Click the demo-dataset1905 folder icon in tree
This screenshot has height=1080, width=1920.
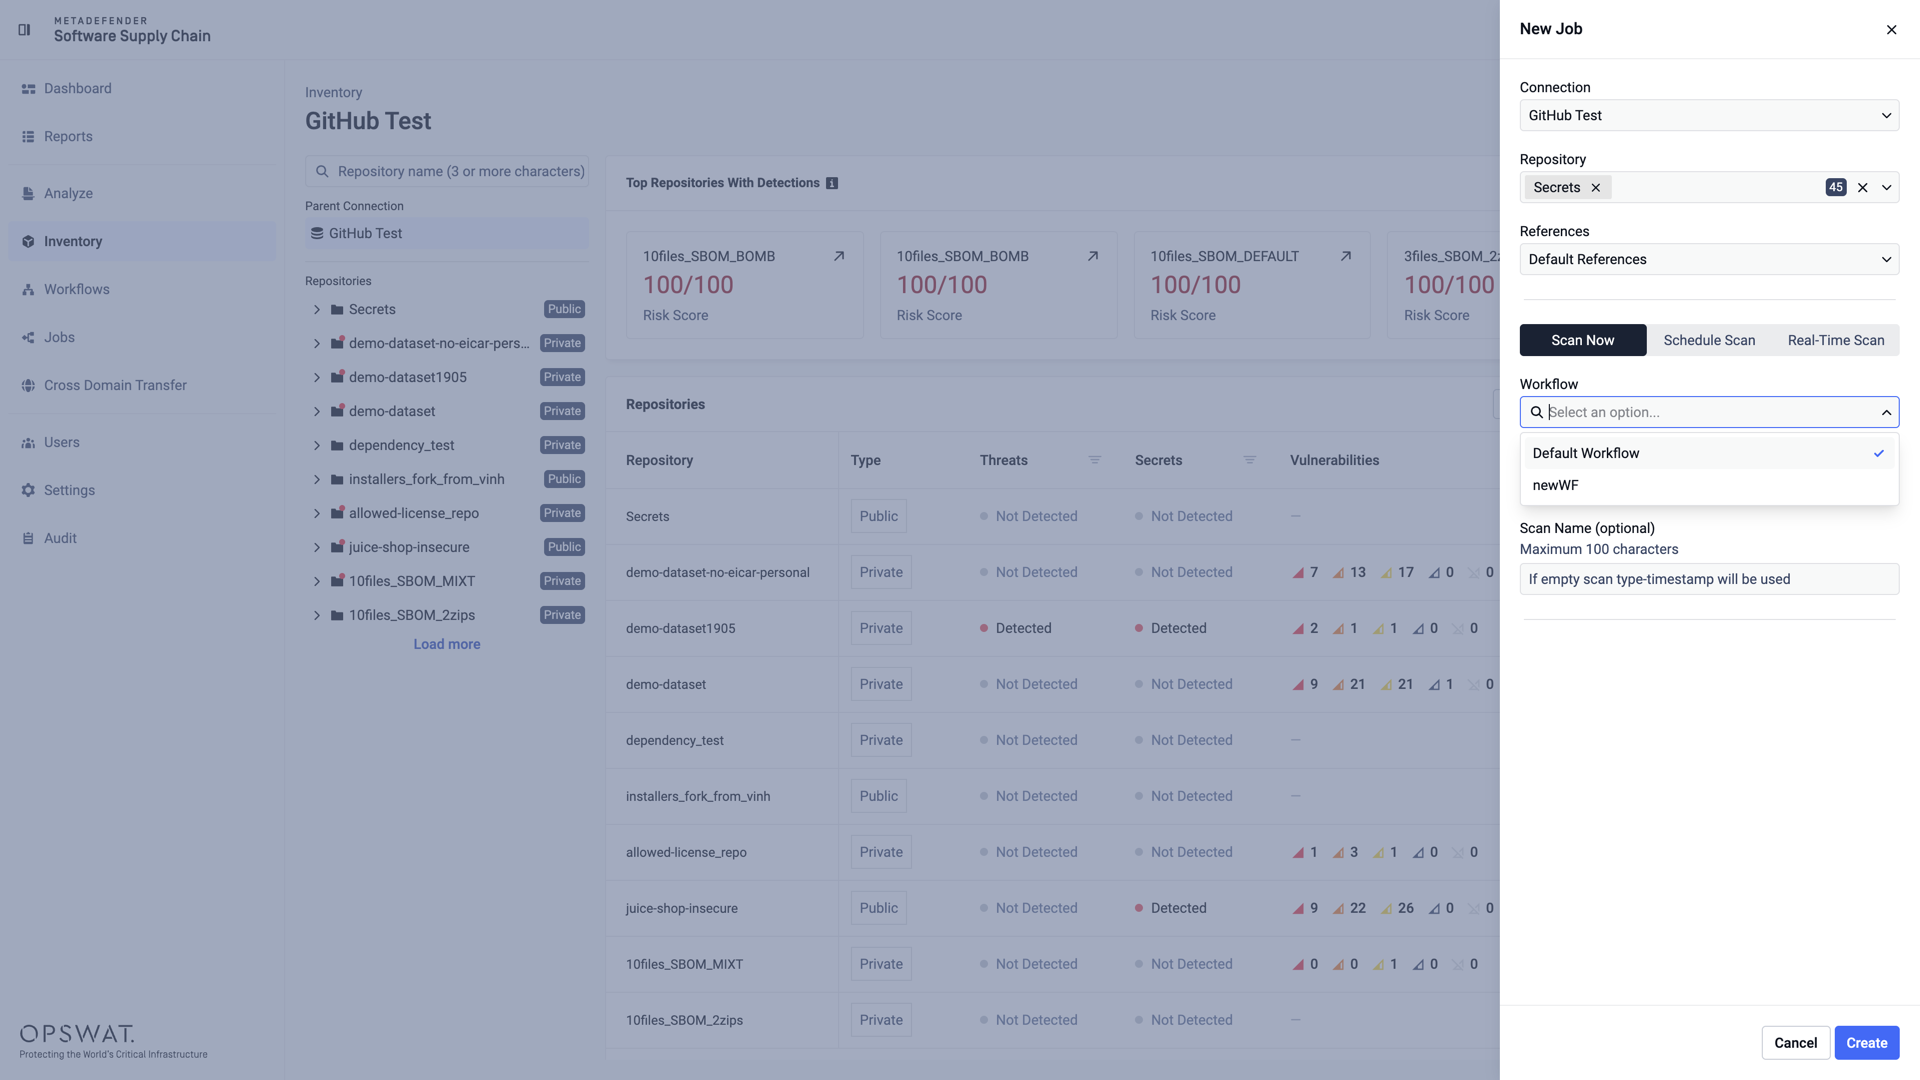338,377
